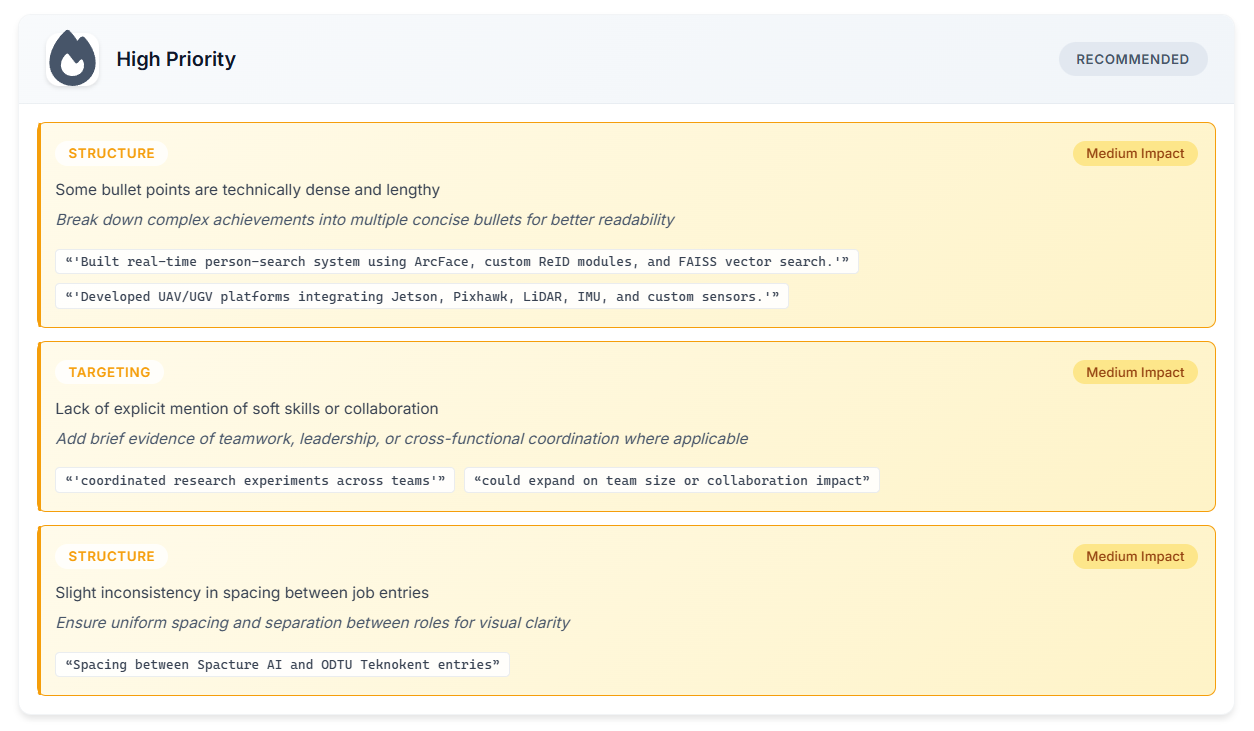Select the High Priority heading
Screen dimensions: 1254x731
pyautogui.click(x=176, y=59)
